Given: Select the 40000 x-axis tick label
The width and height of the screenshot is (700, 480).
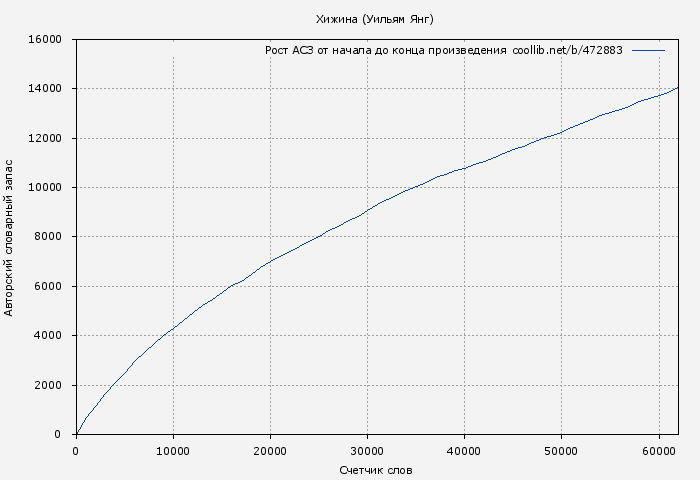Looking at the screenshot, I should click(464, 451).
